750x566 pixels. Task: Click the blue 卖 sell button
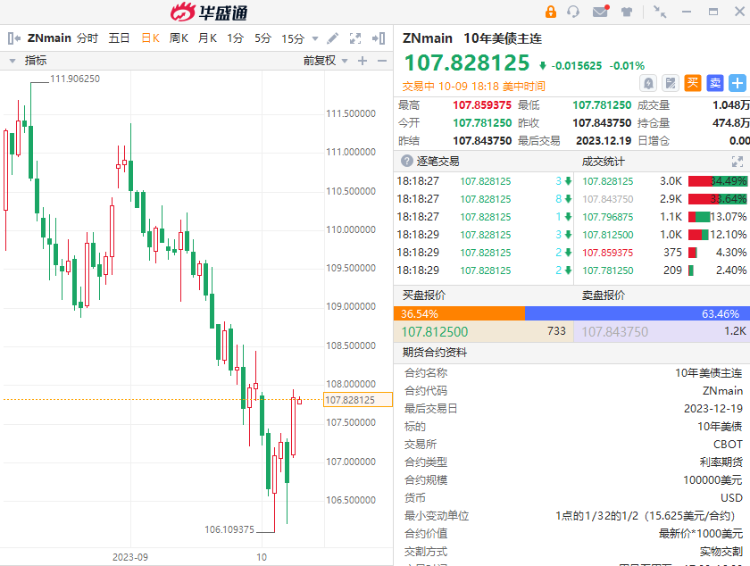pyautogui.click(x=715, y=82)
